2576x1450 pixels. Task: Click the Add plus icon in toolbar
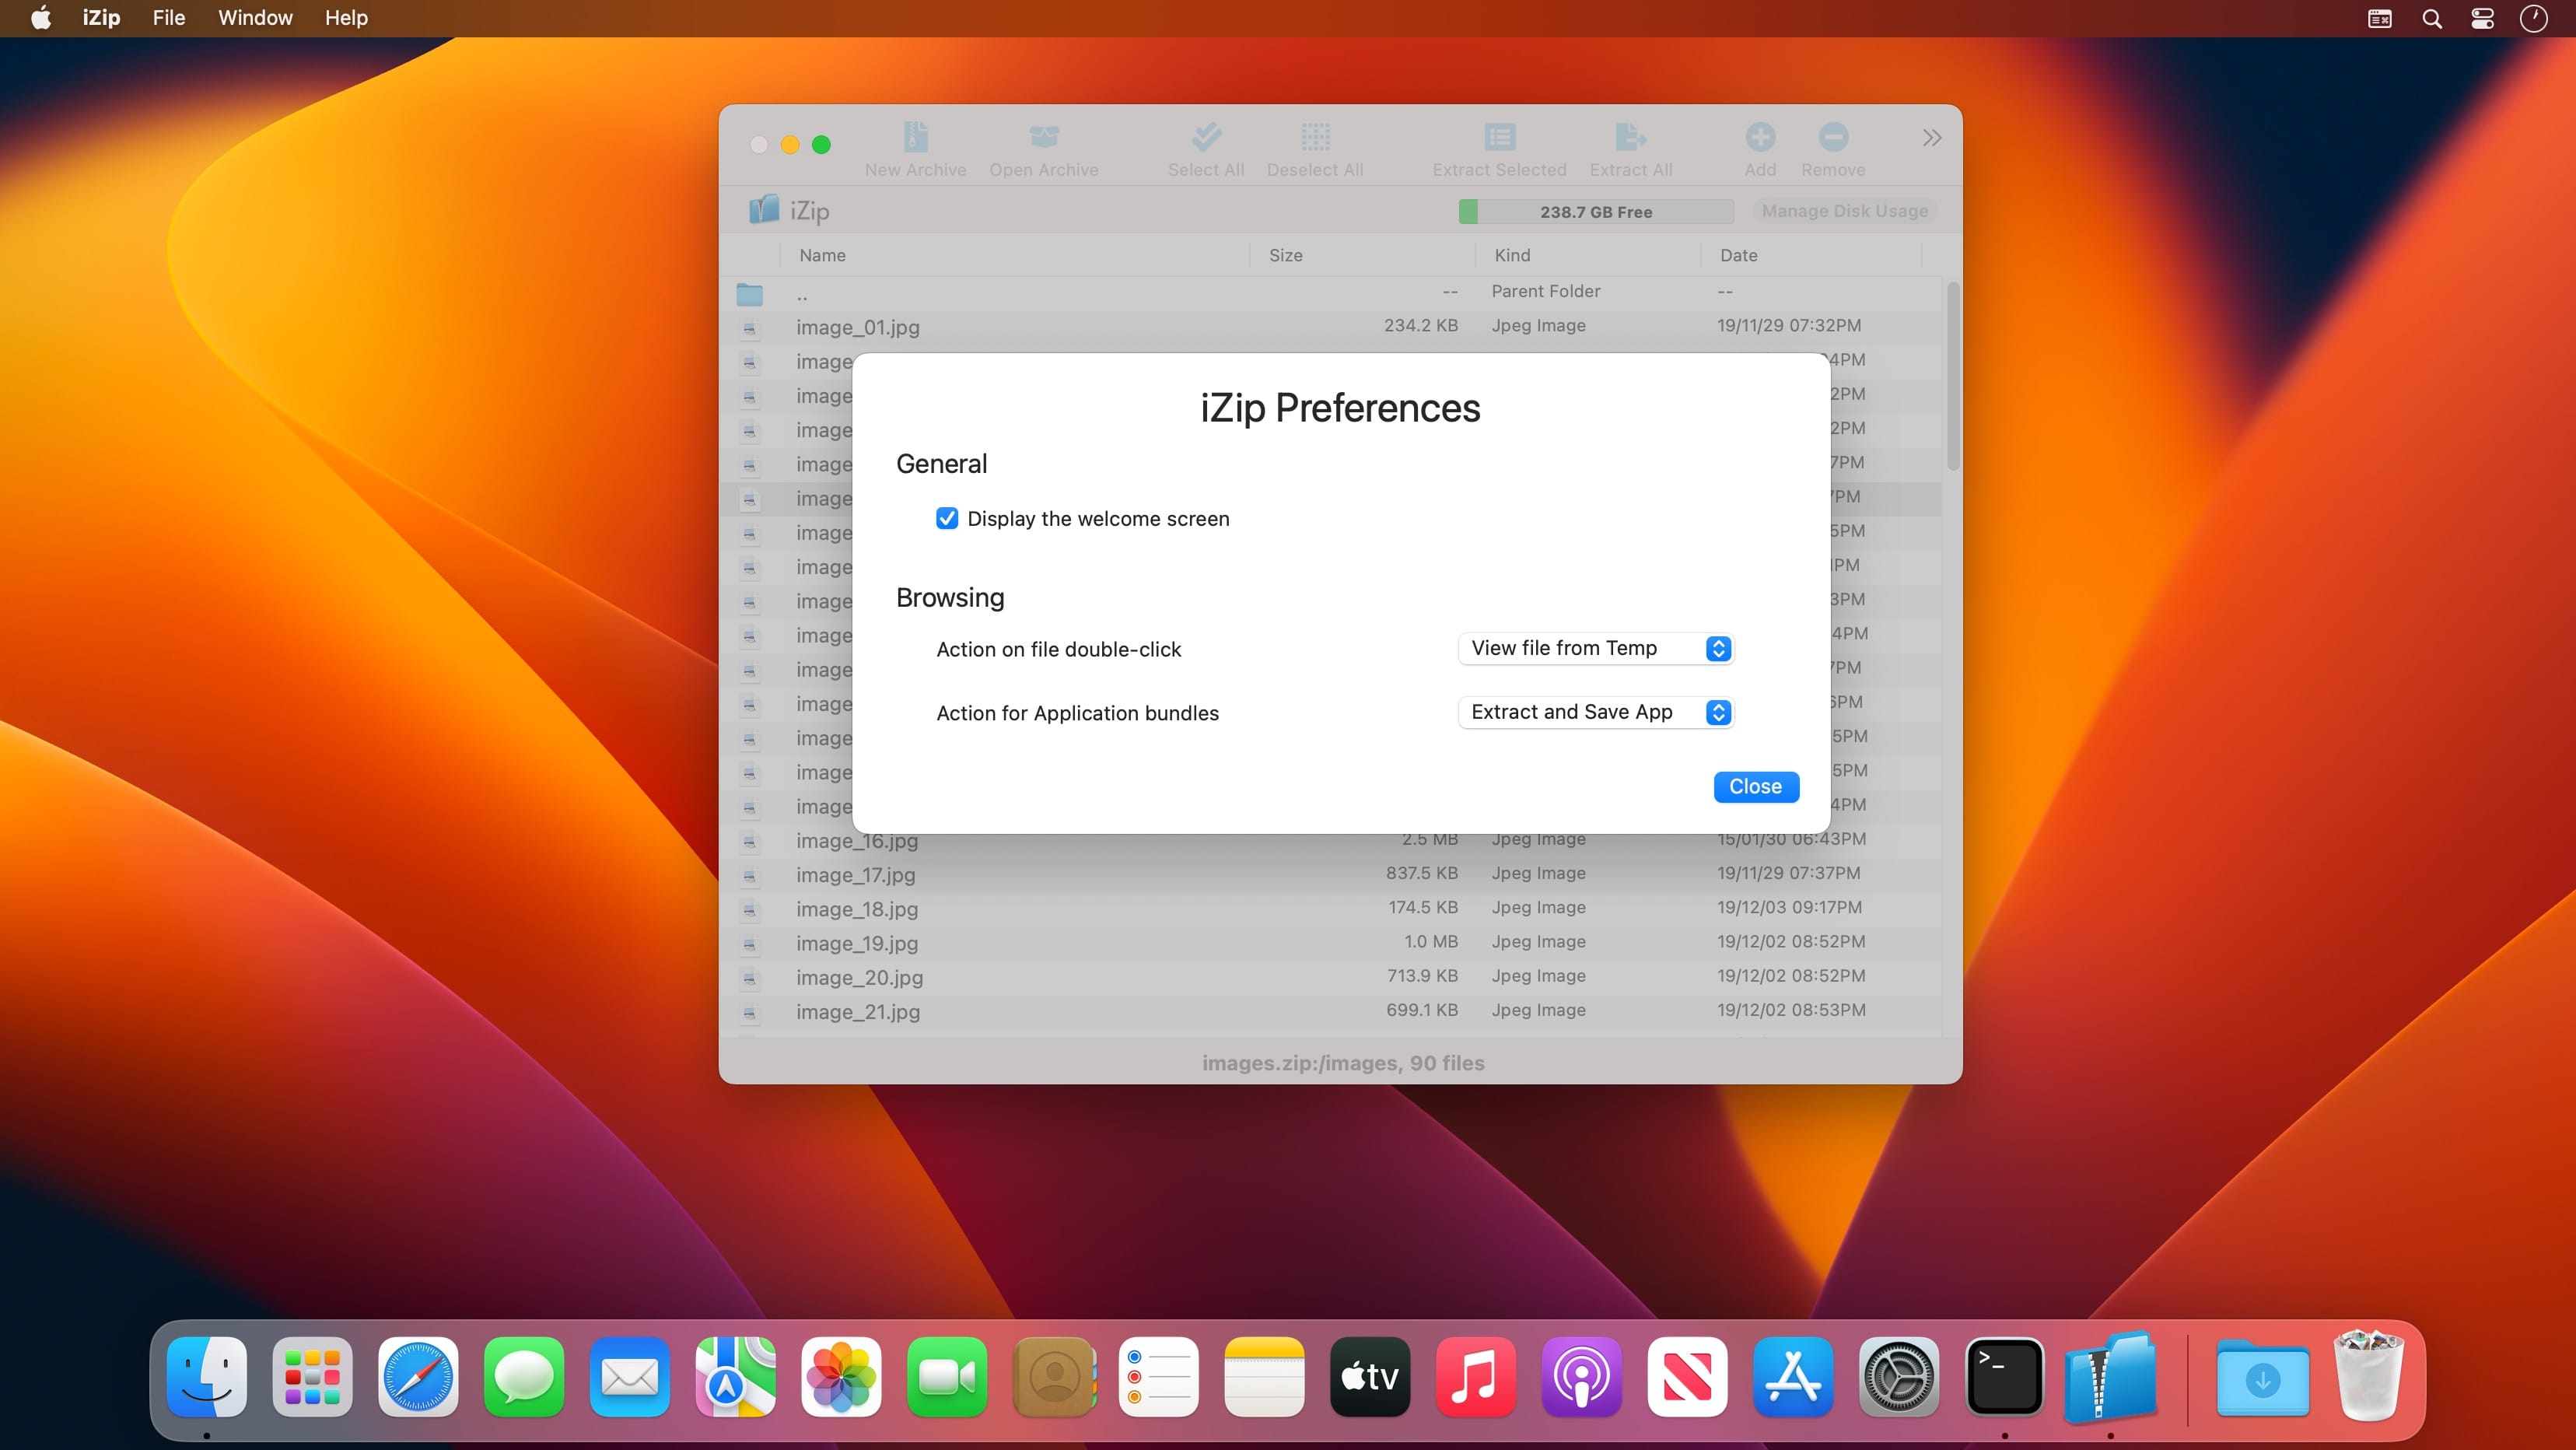[x=1760, y=137]
